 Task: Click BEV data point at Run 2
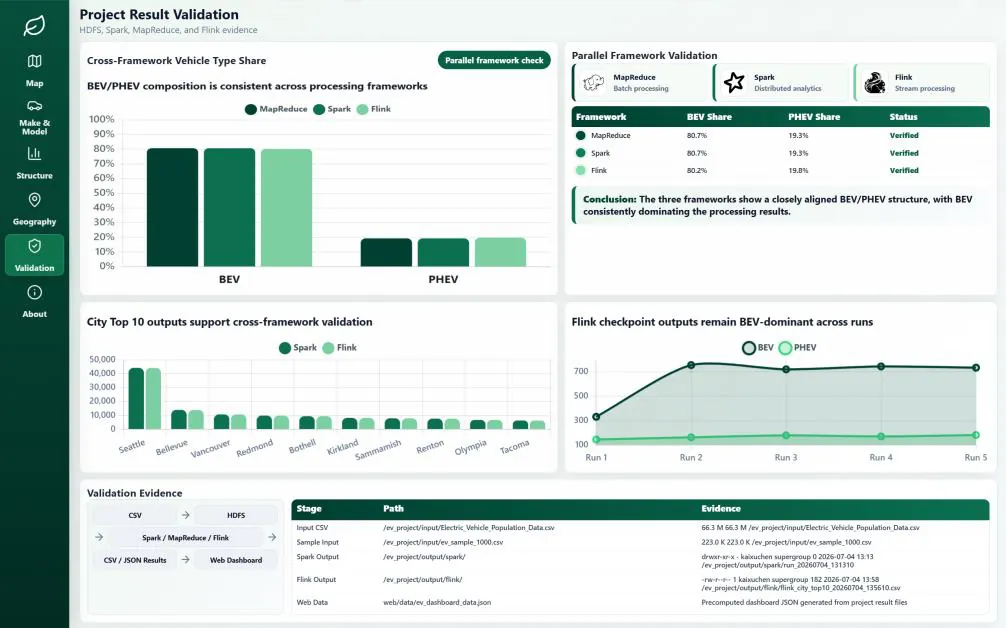tap(691, 365)
